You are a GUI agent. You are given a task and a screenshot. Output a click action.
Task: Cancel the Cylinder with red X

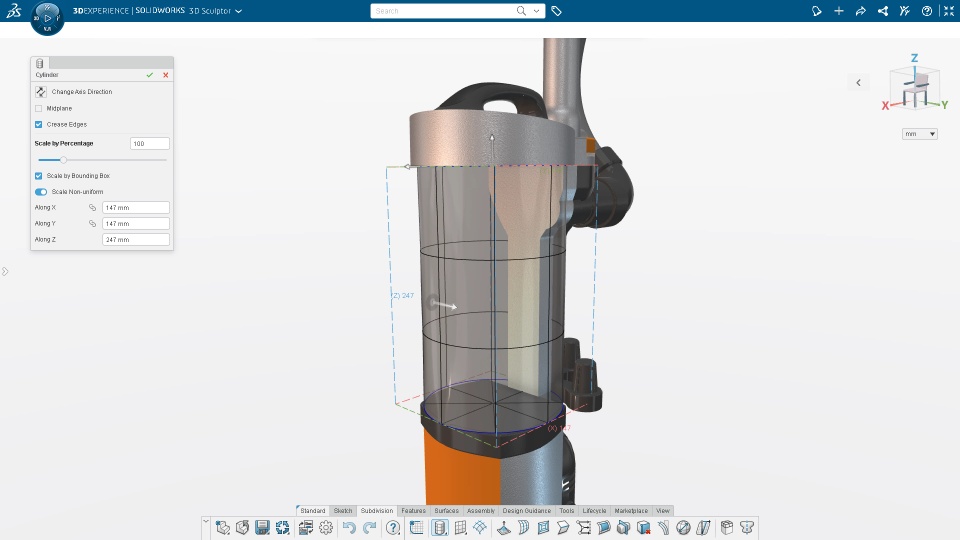click(165, 75)
